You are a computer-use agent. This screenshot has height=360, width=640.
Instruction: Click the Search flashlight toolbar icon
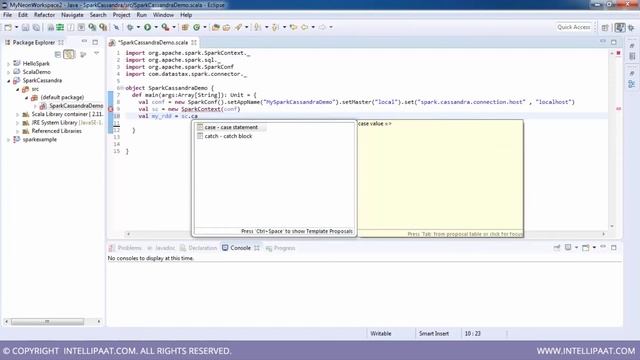click(238, 27)
